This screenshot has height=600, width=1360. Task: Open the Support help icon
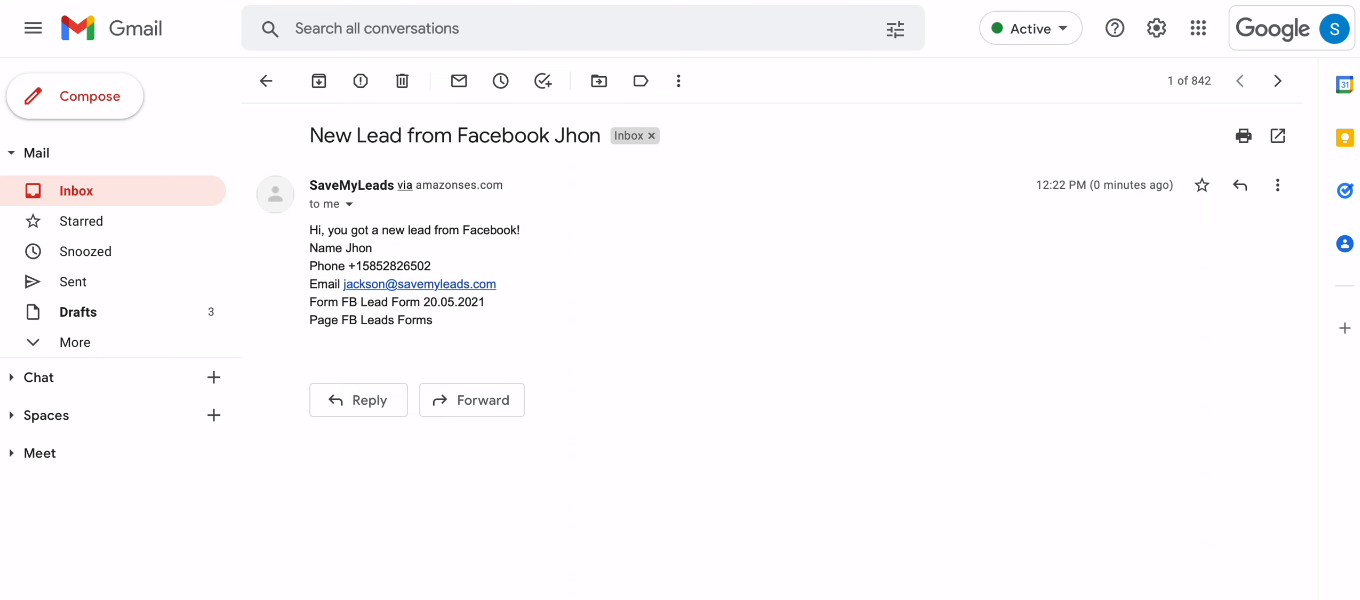click(1115, 28)
